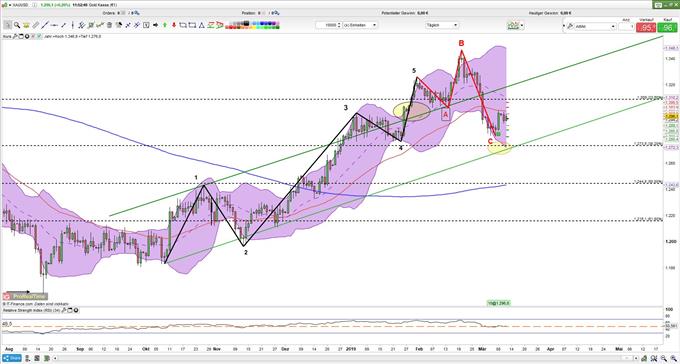The image size is (680, 364).
Task: Click the RSI panel round close icon
Action: coord(76,310)
